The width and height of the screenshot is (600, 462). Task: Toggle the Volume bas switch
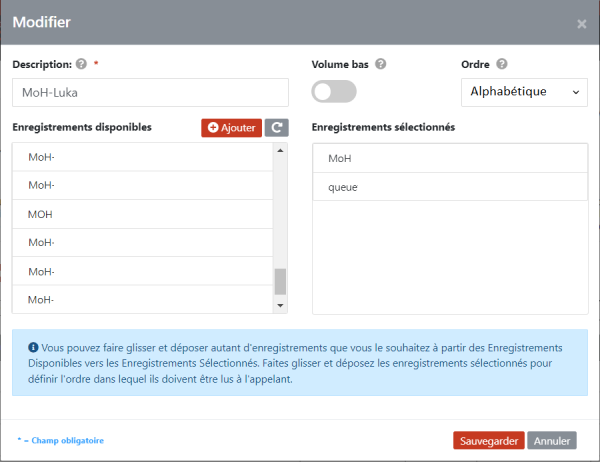[334, 91]
